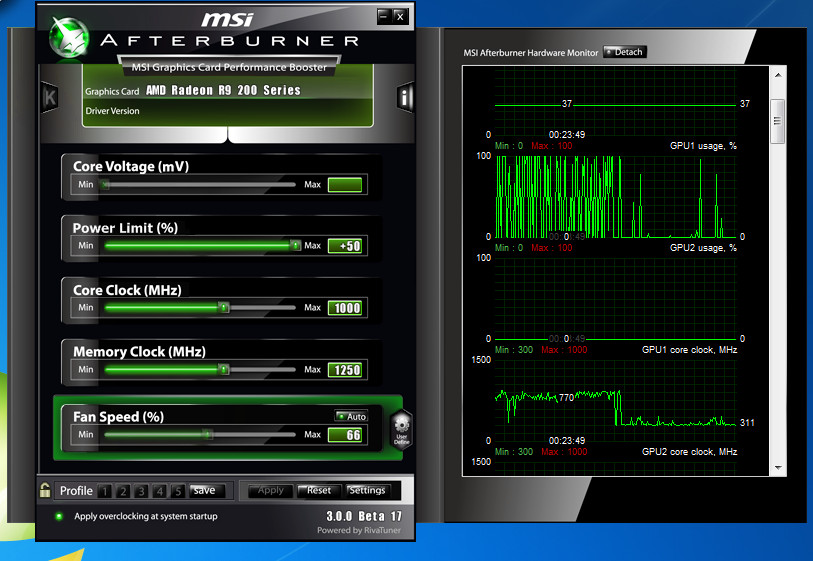Select profile slot 3

click(x=141, y=490)
